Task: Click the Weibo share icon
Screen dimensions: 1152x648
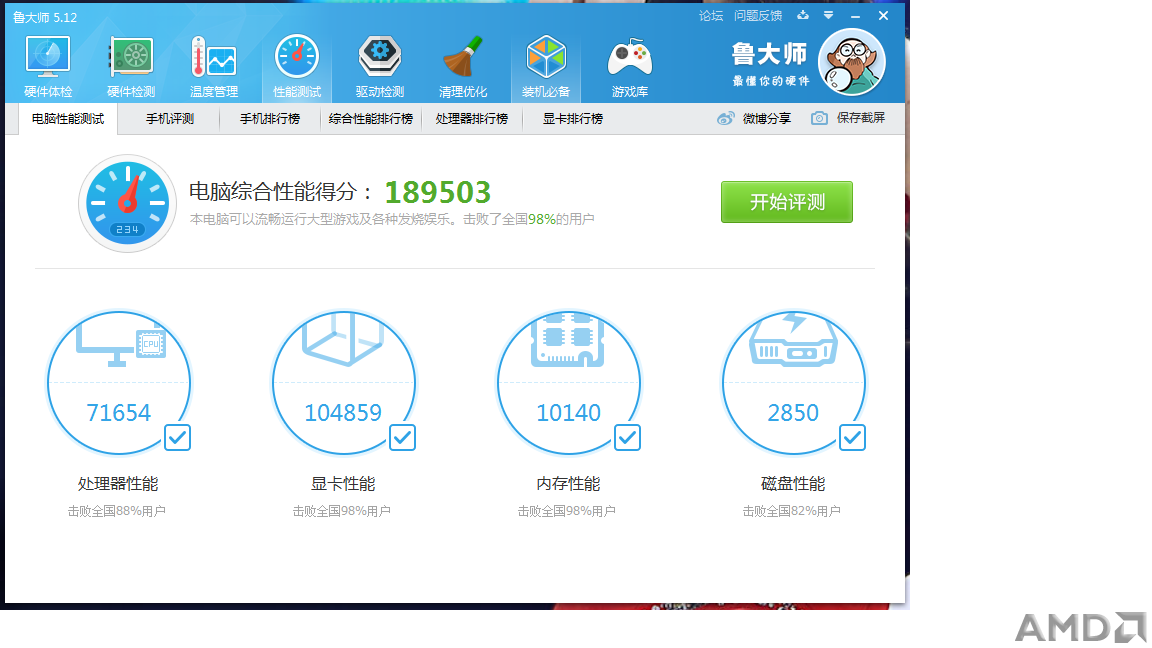Action: [725, 118]
